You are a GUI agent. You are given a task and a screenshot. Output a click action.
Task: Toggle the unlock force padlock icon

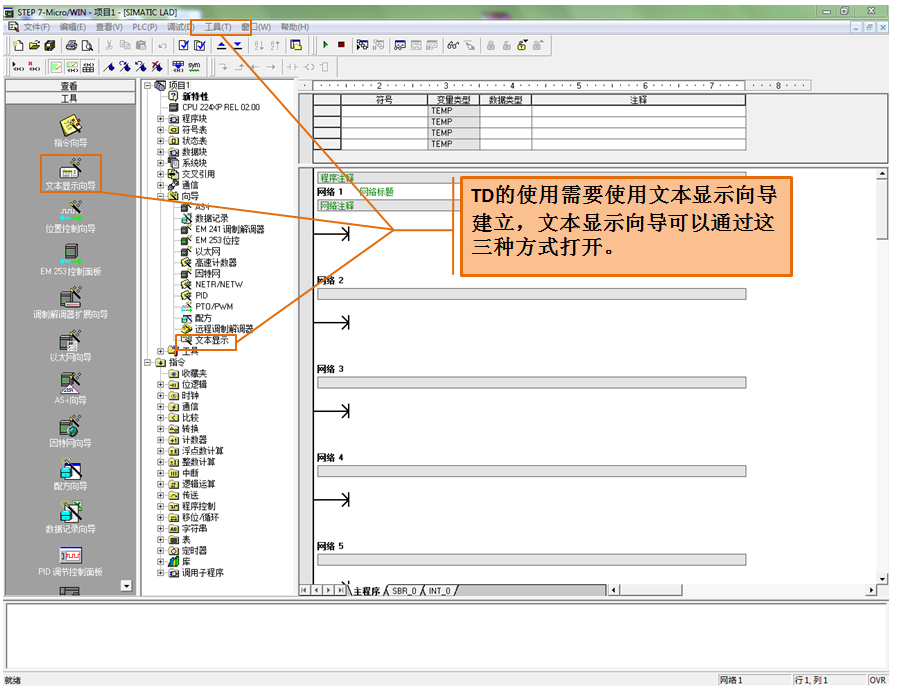(522, 45)
